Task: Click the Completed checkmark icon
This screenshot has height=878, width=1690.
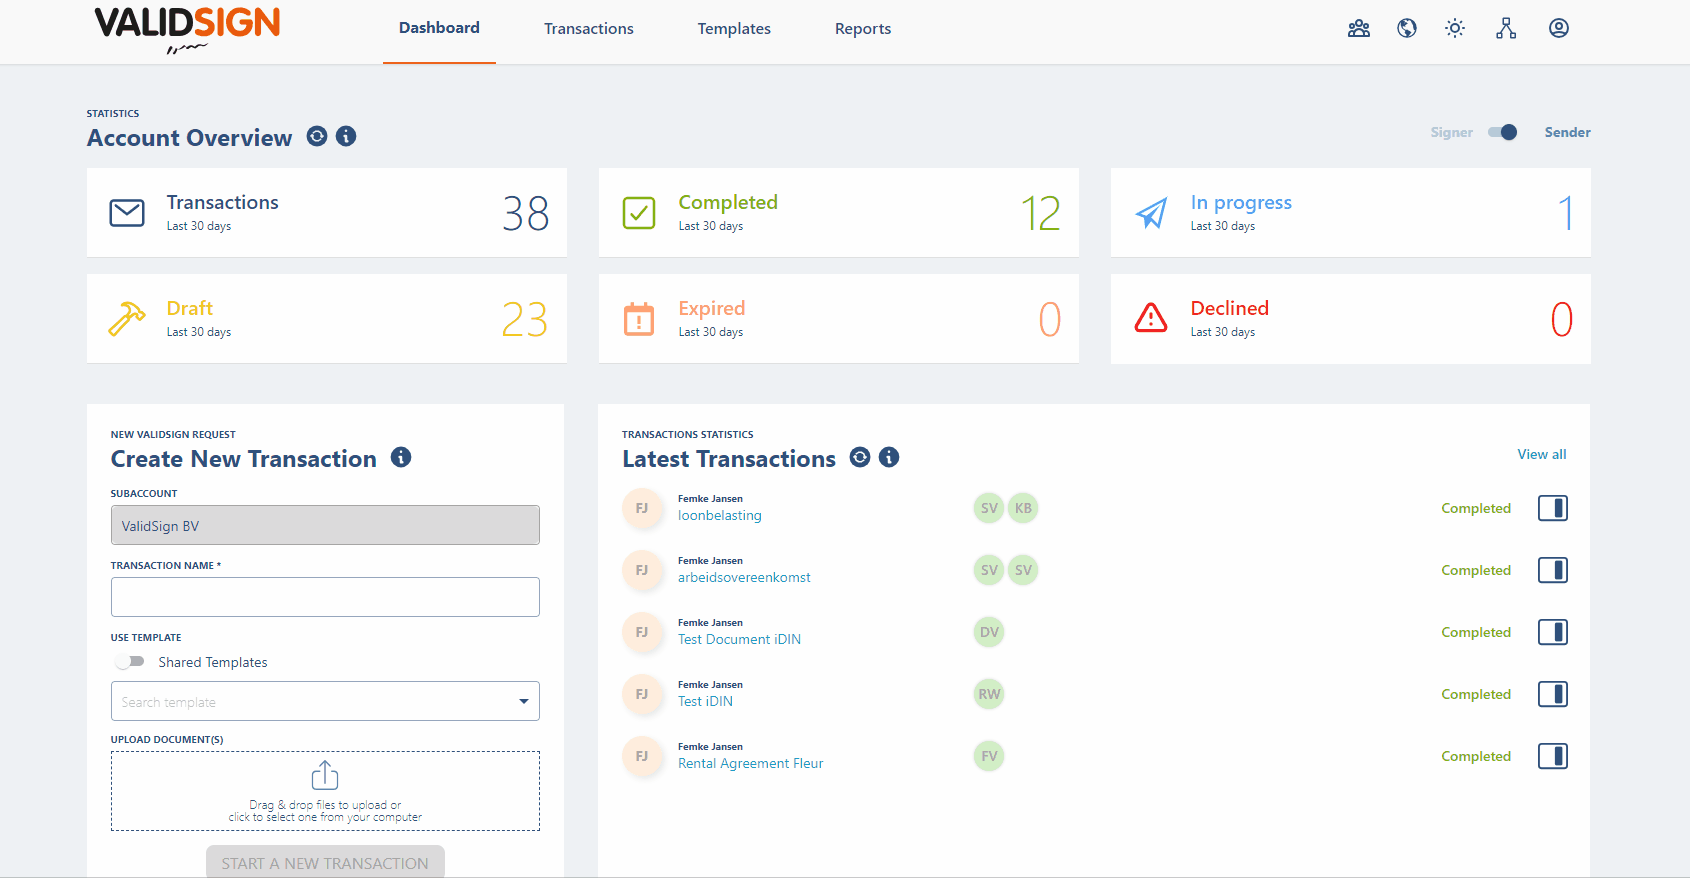Action: coord(639,213)
